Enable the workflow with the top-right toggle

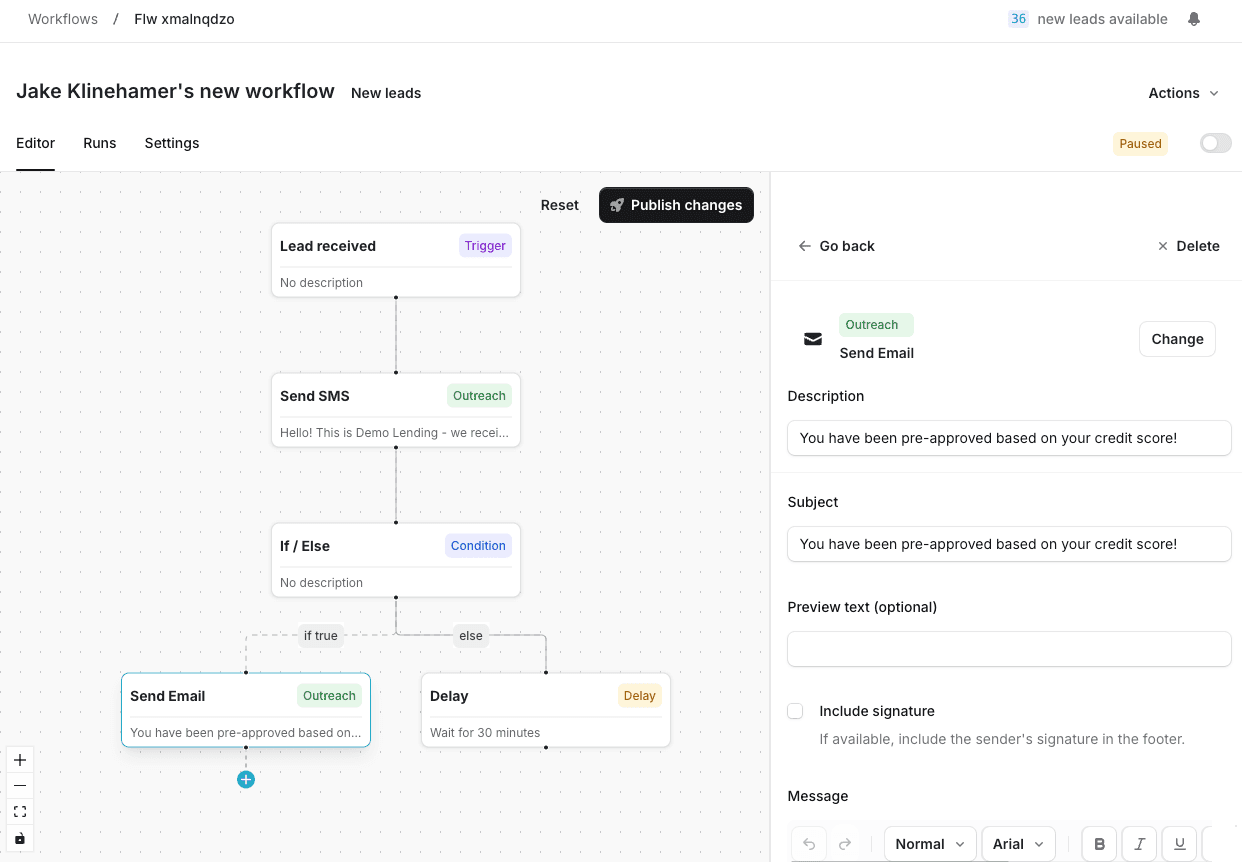(1215, 143)
